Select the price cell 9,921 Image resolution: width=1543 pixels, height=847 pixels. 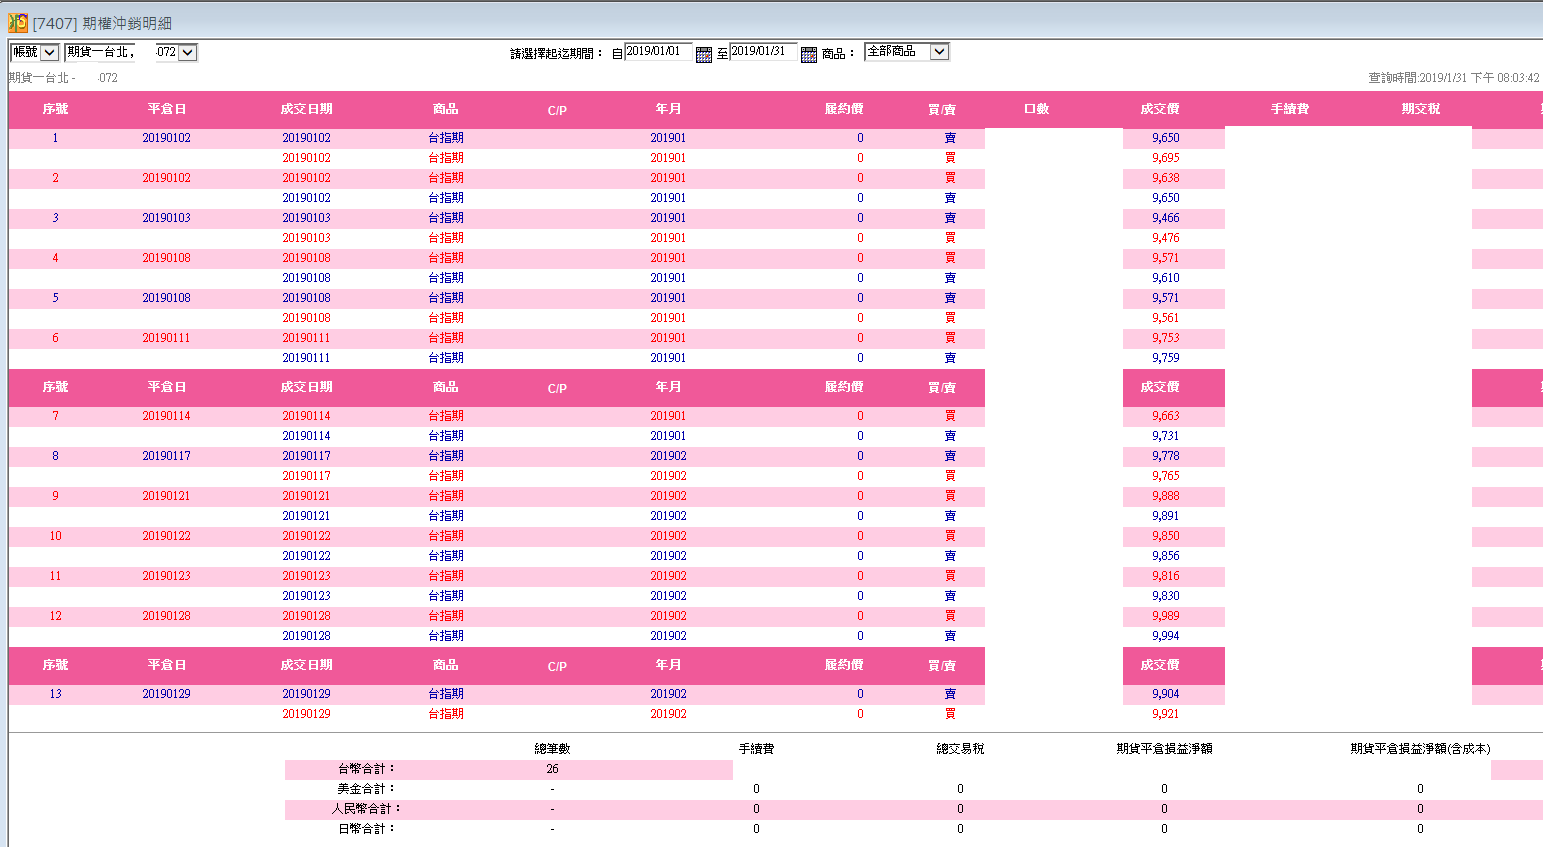pos(1165,714)
